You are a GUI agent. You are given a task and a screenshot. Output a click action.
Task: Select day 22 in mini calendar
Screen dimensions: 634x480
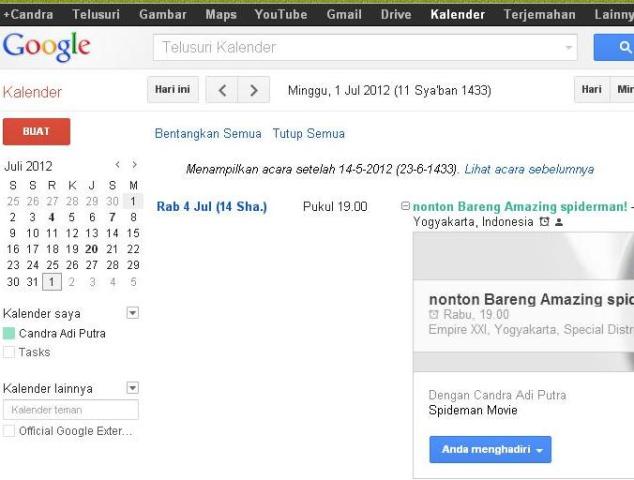[x=133, y=249]
